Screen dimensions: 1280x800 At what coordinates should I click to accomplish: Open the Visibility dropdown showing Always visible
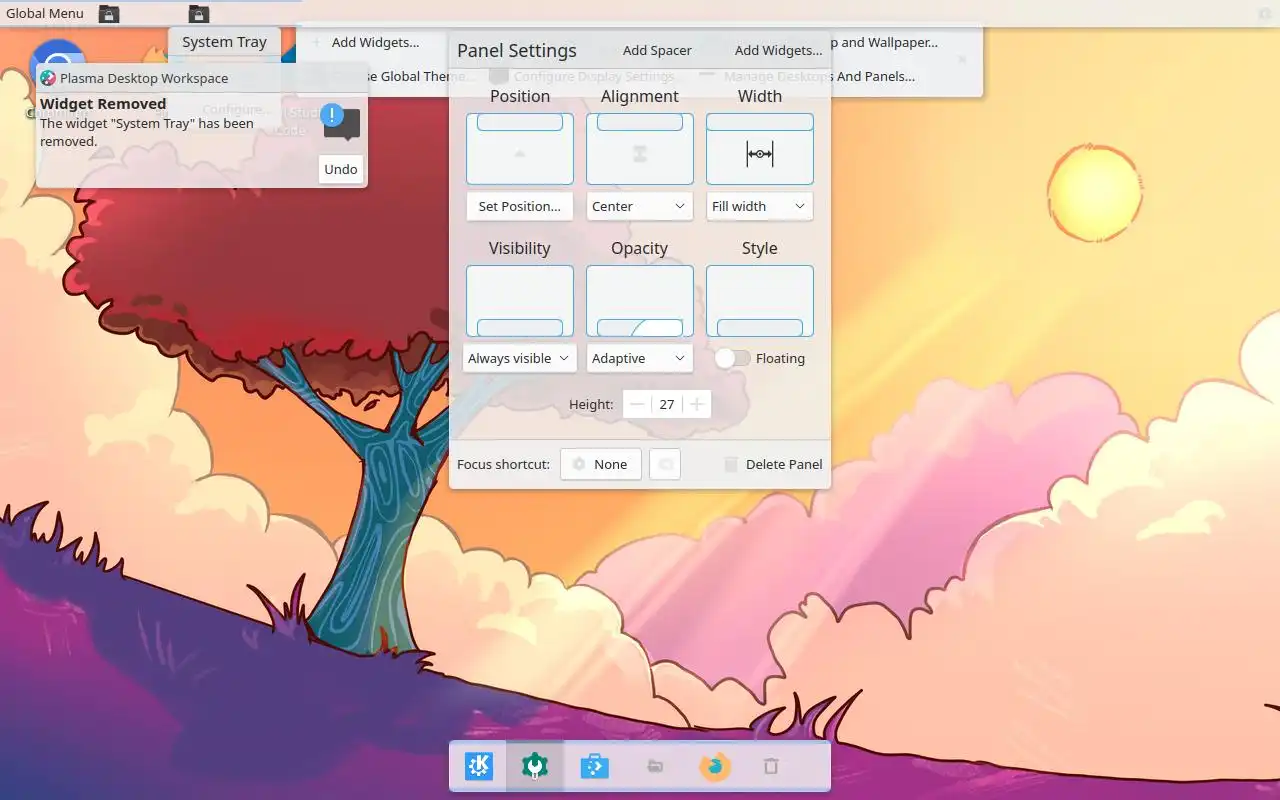pos(519,358)
